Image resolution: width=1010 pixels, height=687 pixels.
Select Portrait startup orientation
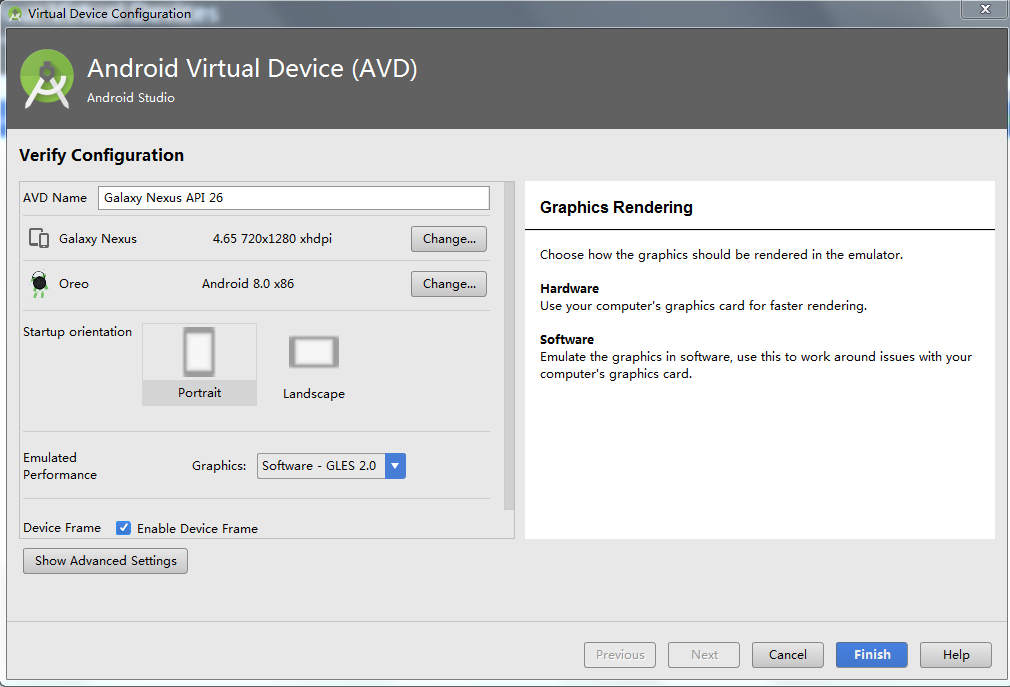199,364
